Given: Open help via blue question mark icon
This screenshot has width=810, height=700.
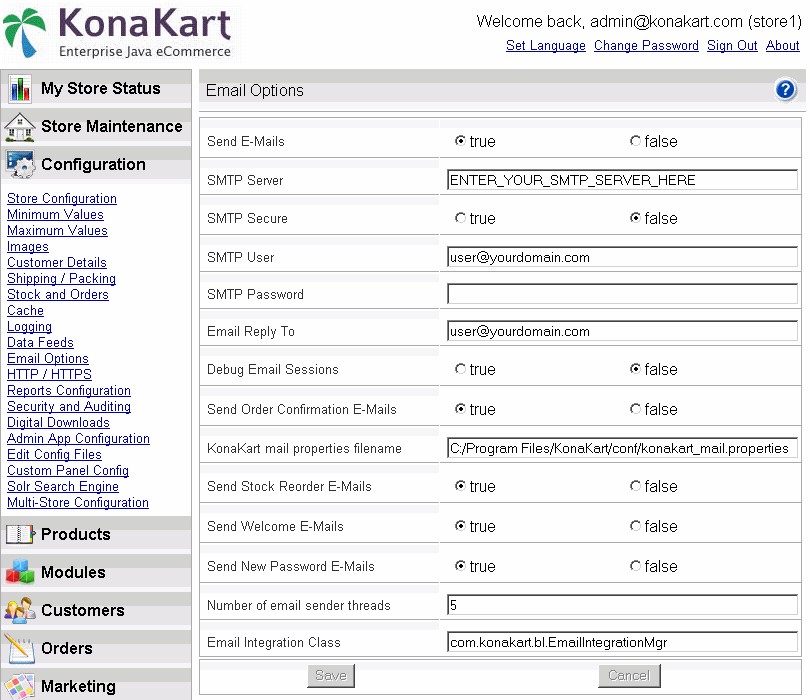Looking at the screenshot, I should [x=785, y=90].
